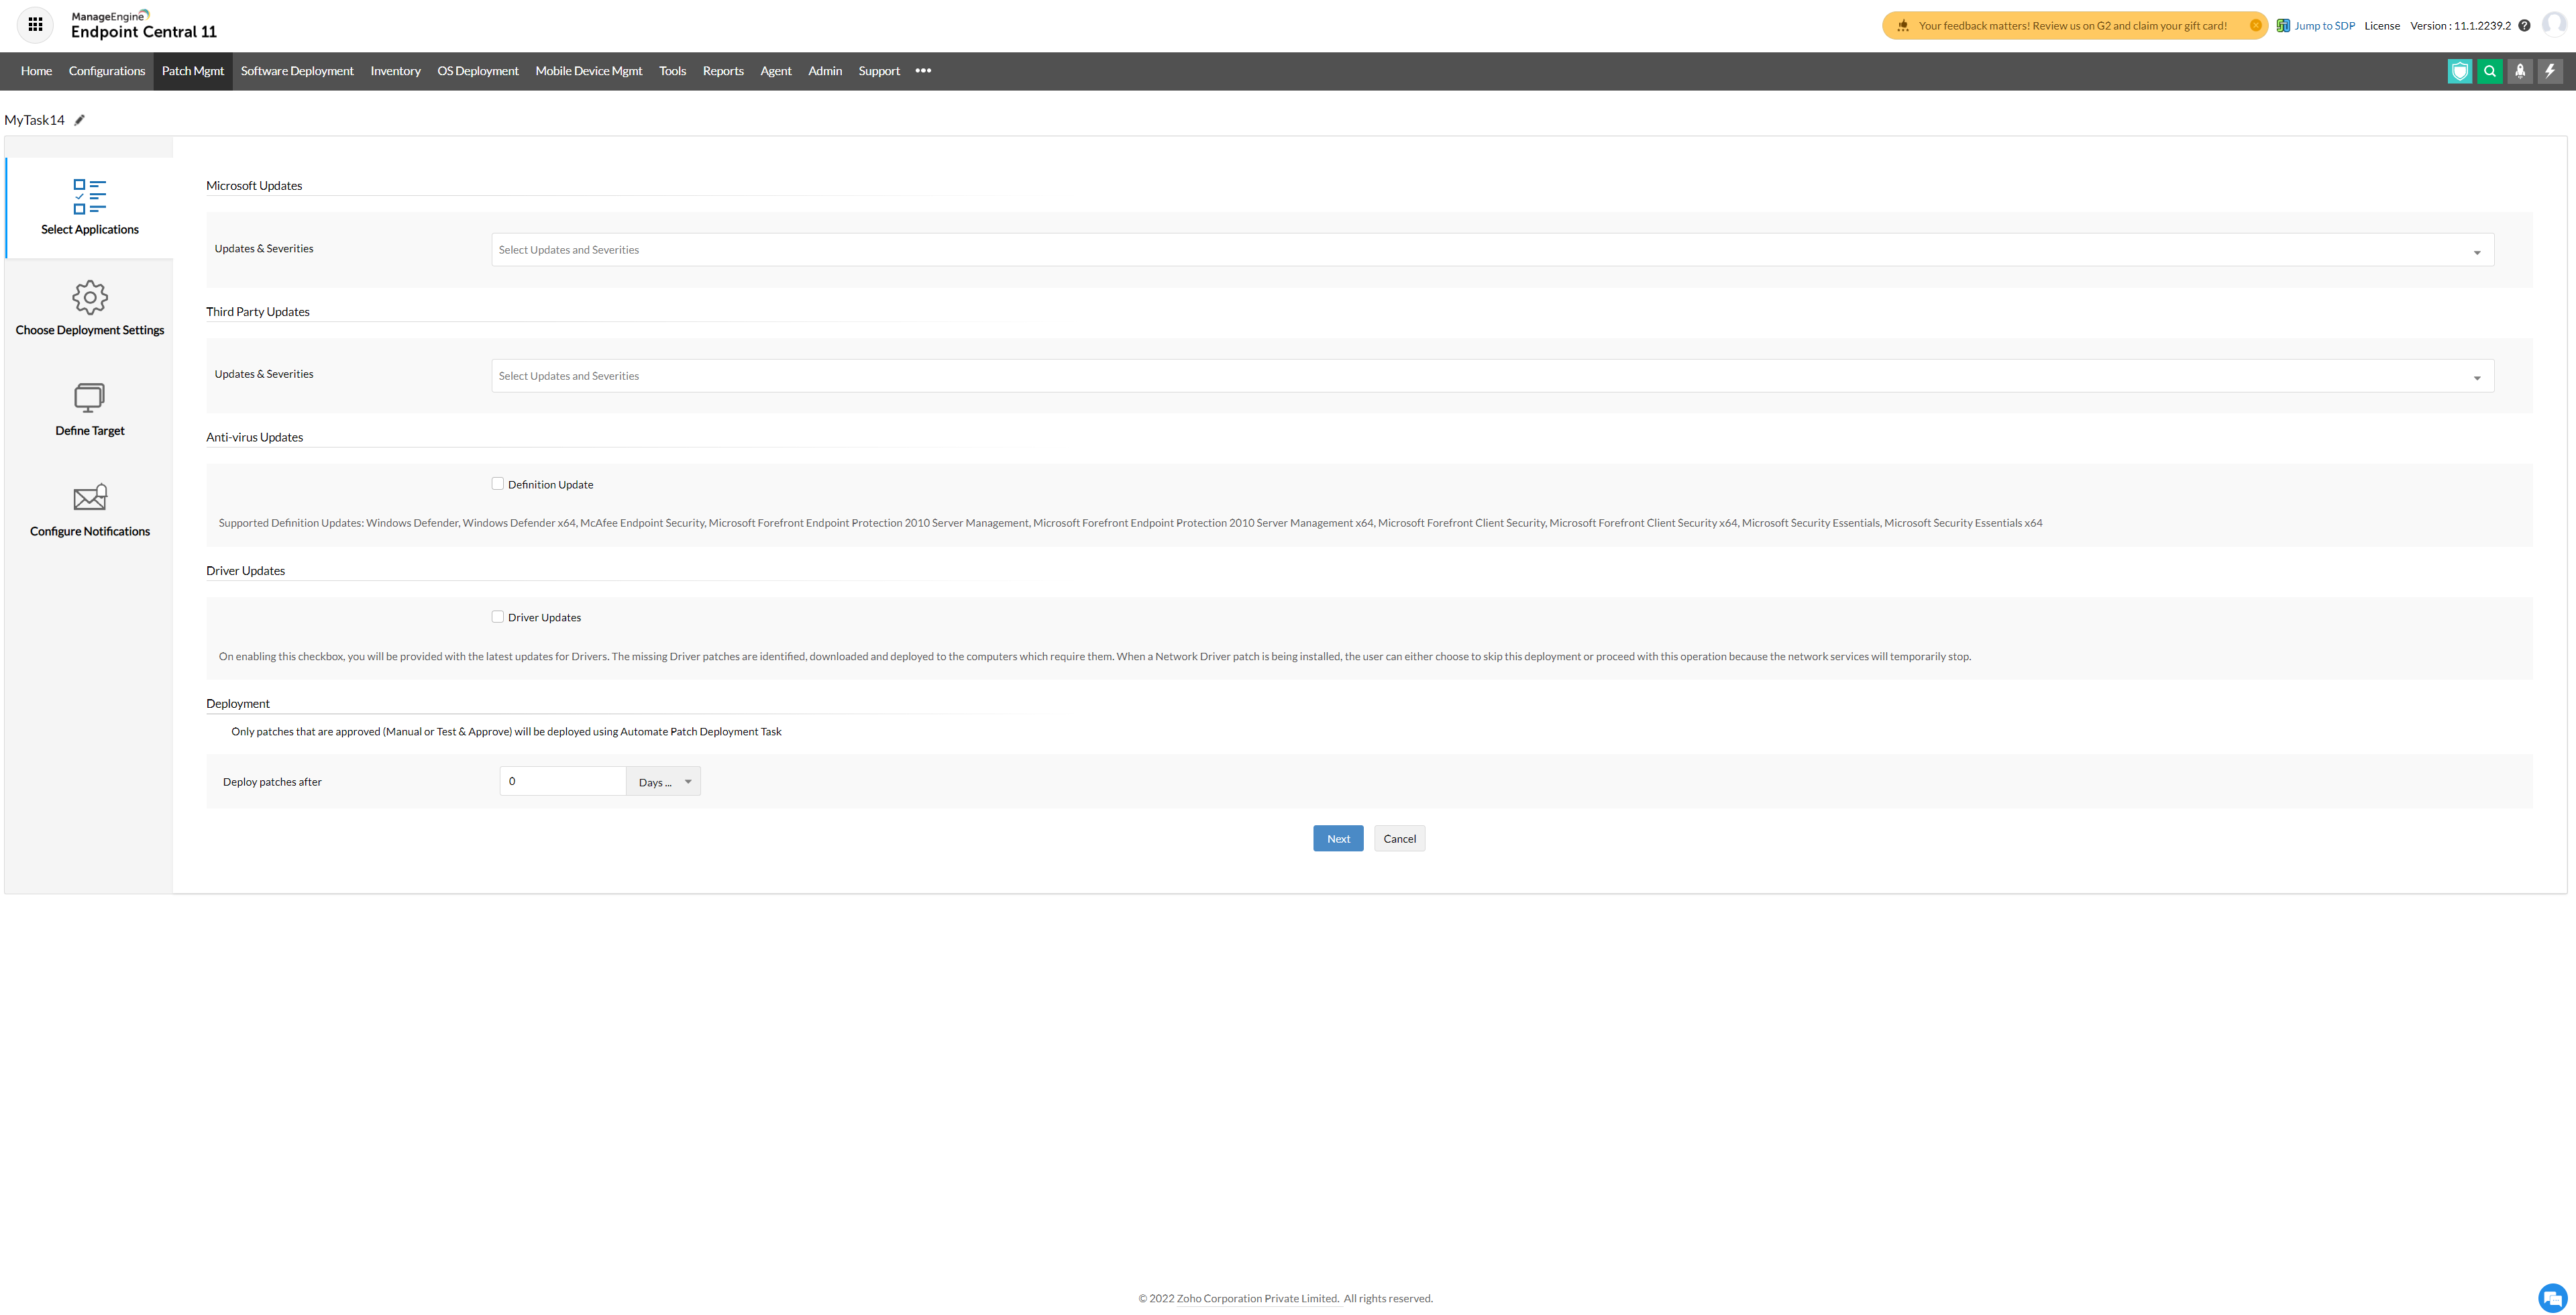Open the blue chat bubble icon
Screen dimensions: 2576x1315
(2552, 1297)
